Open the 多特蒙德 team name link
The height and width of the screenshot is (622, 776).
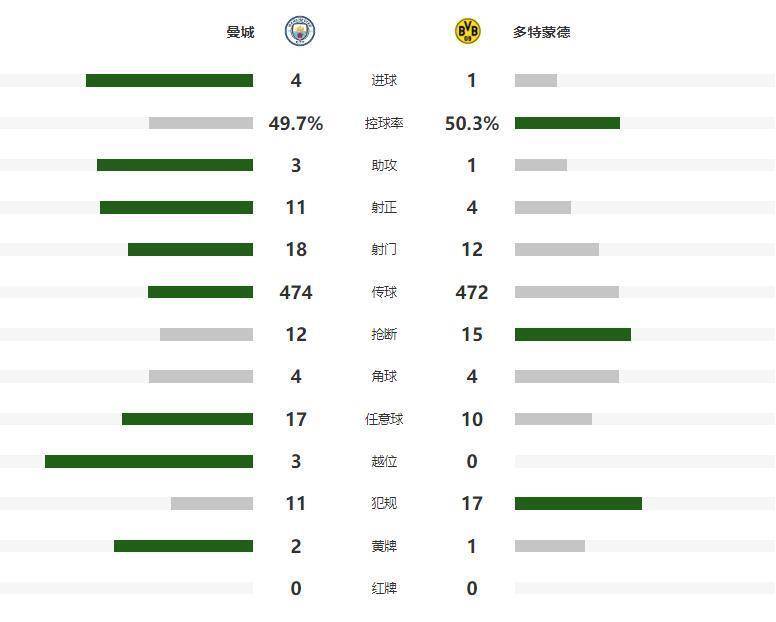click(542, 32)
